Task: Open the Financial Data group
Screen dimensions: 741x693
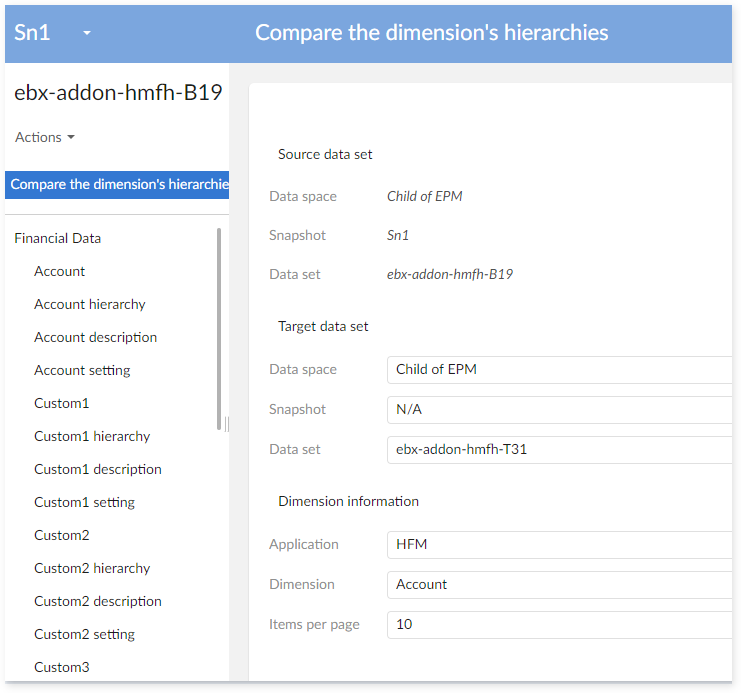Action: (57, 238)
